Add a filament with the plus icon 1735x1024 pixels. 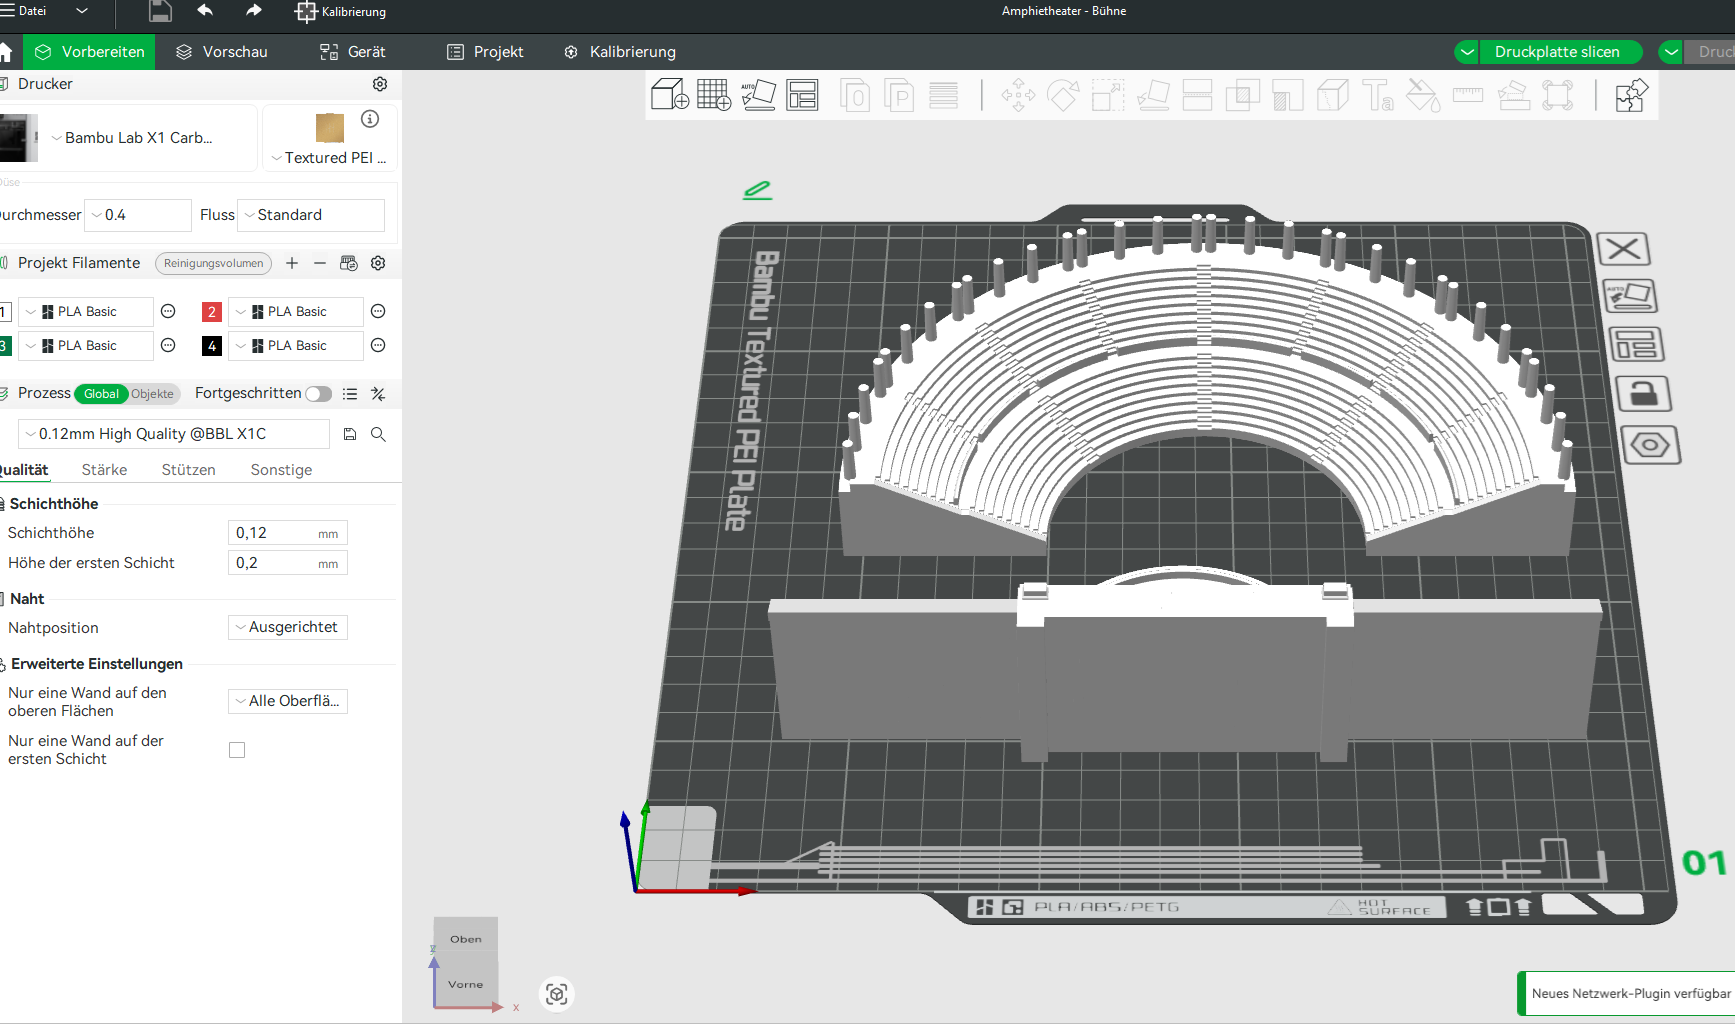pos(292,263)
